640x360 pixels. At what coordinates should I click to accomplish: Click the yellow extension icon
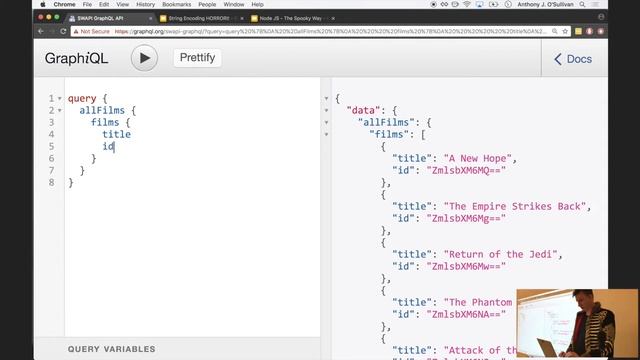point(578,31)
